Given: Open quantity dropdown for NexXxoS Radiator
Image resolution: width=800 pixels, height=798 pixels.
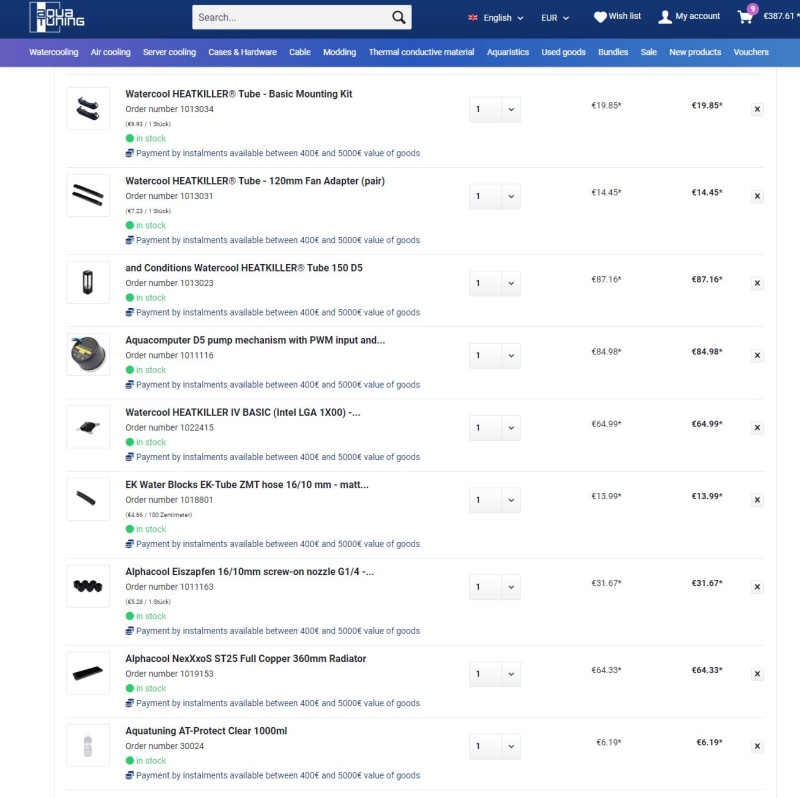Looking at the screenshot, I should coord(495,674).
